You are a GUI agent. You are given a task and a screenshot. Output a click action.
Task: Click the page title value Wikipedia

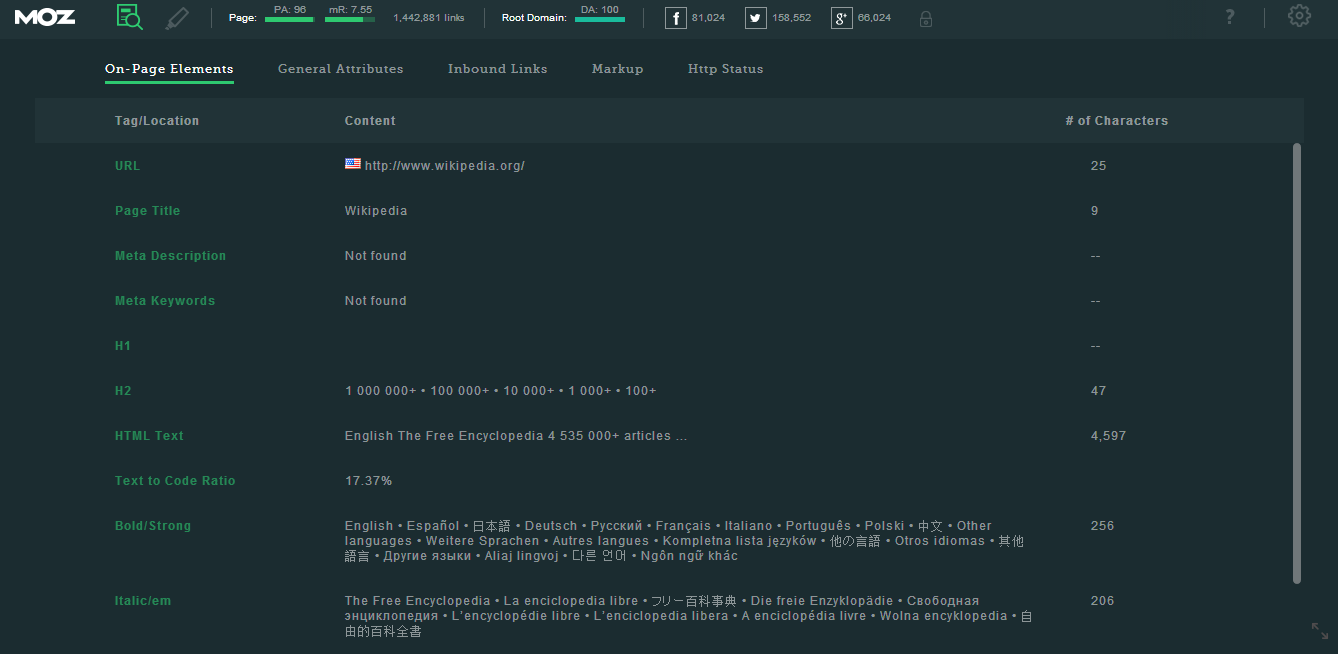tap(376, 211)
